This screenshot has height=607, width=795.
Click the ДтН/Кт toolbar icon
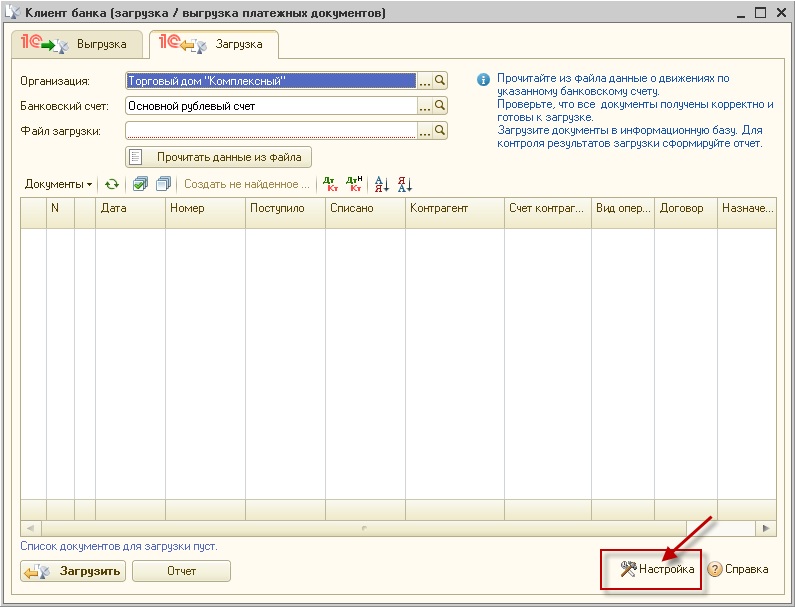click(x=354, y=184)
